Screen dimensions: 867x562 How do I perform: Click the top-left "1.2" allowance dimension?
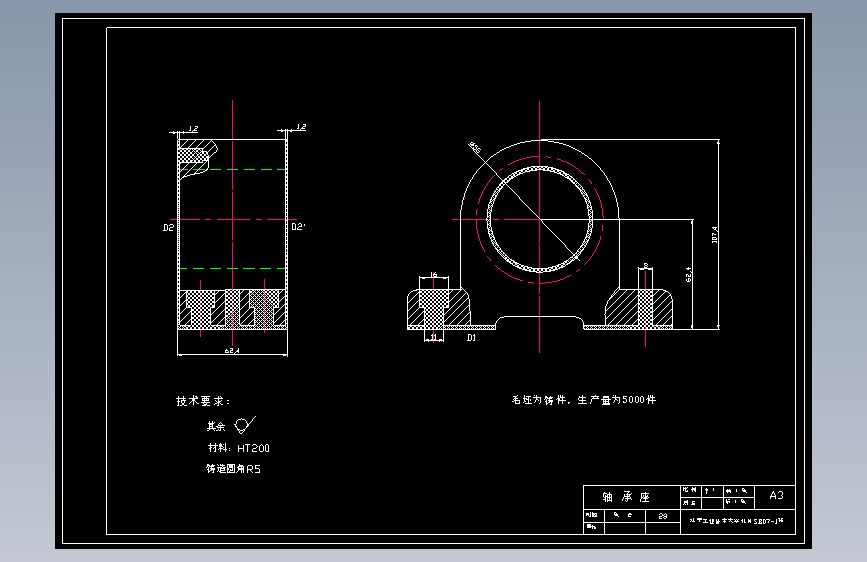point(192,129)
